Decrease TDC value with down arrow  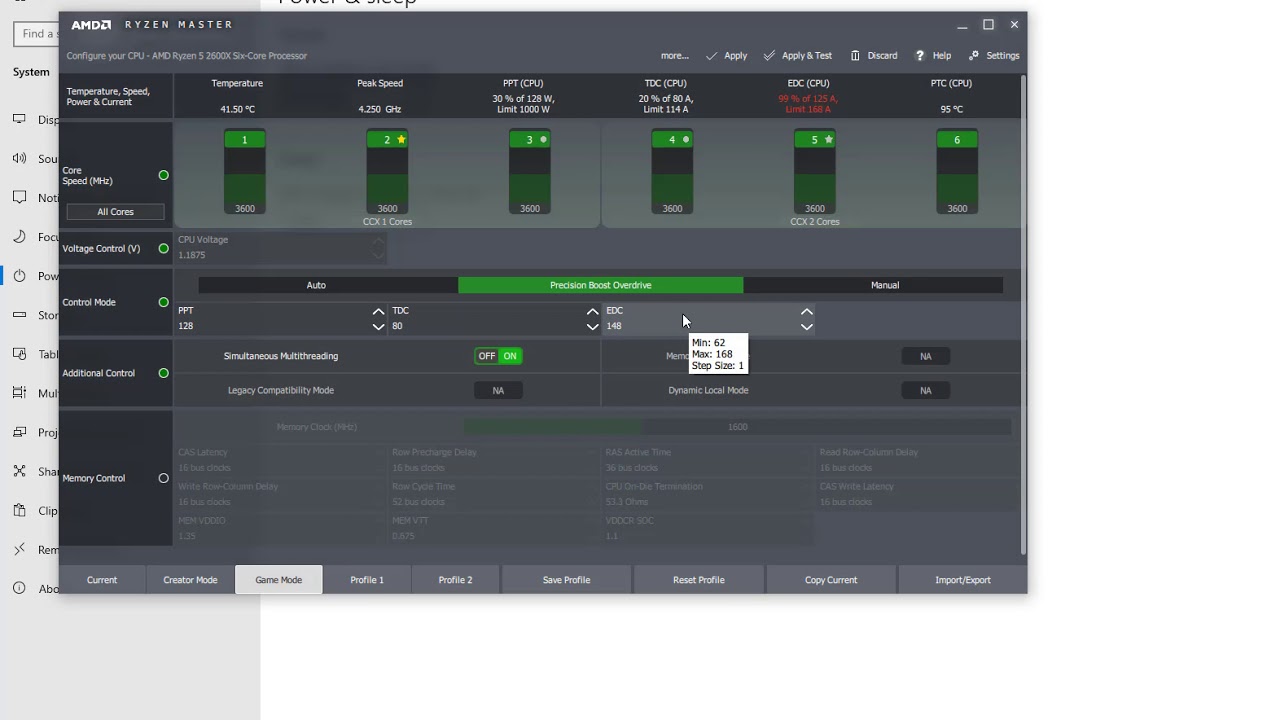[592, 326]
